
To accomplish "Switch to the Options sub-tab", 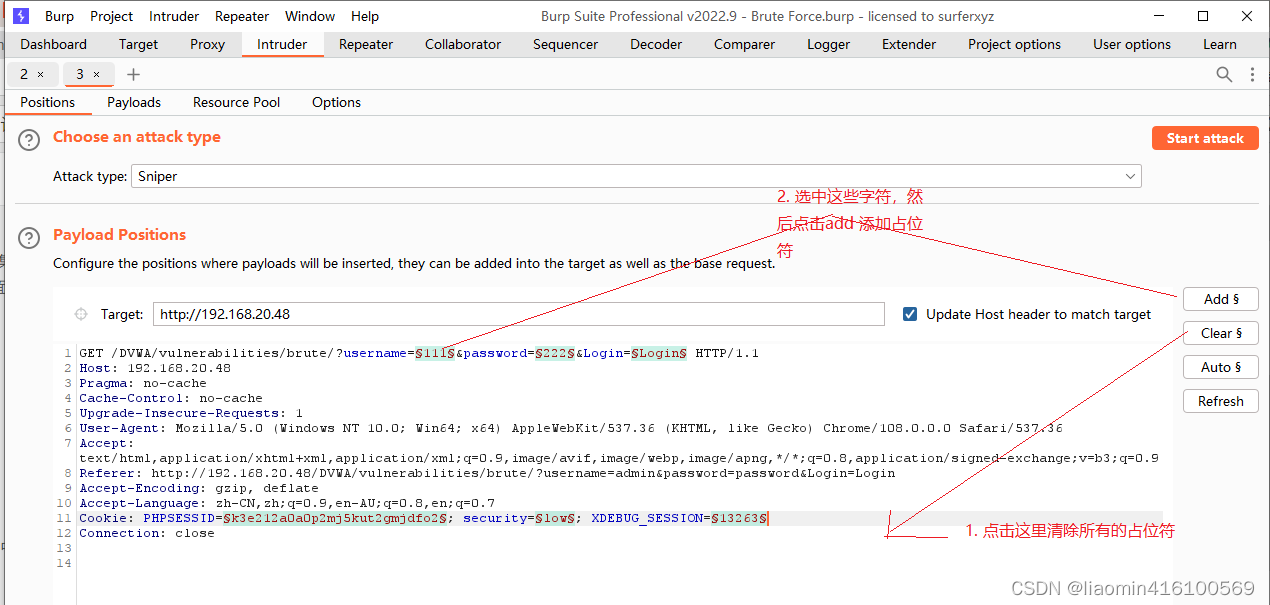I will click(336, 102).
